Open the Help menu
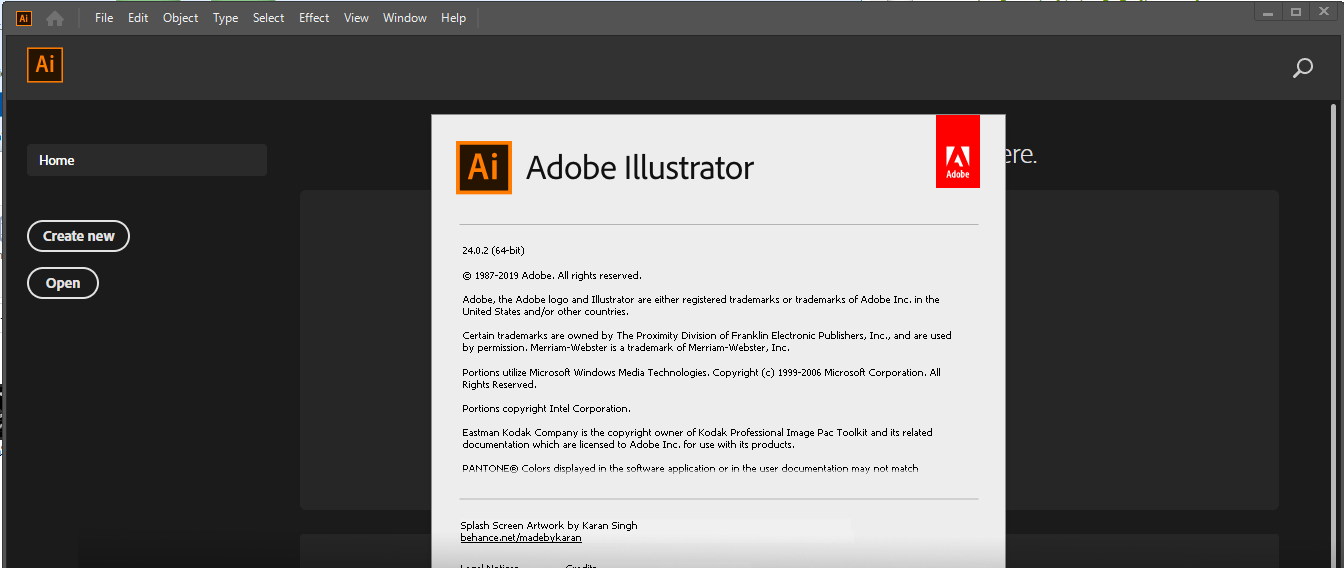Screen dimensions: 1344x568 pos(454,18)
